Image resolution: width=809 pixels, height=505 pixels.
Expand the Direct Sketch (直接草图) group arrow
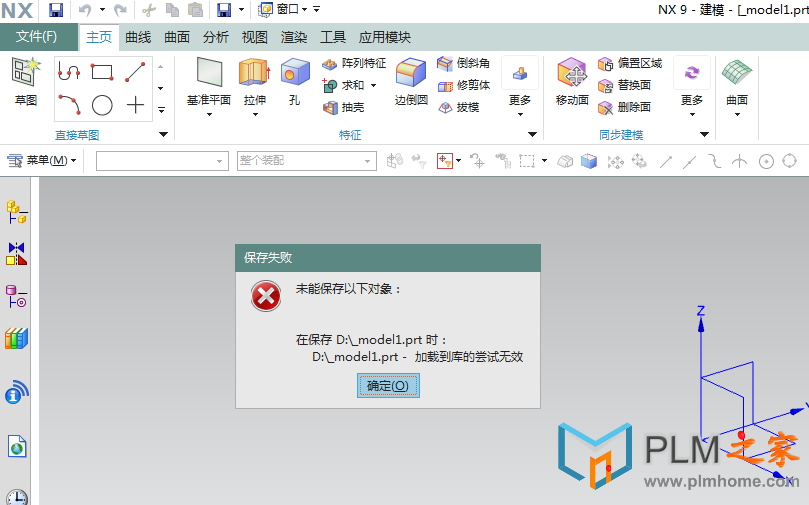(164, 135)
